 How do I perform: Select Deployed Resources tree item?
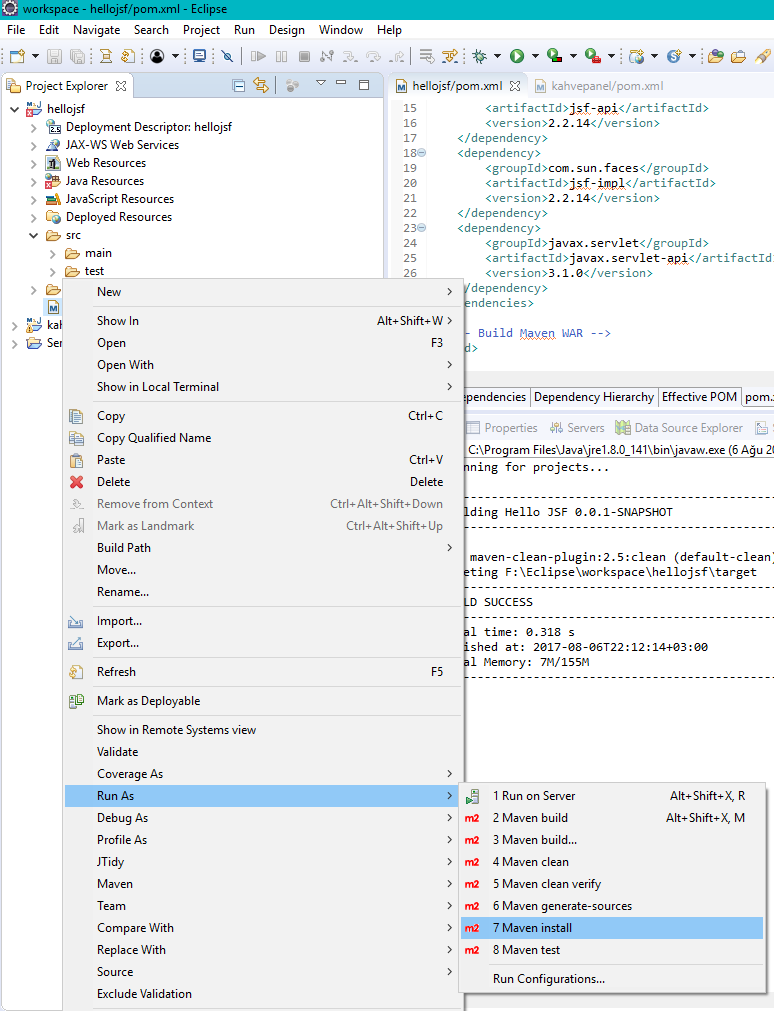coord(119,217)
